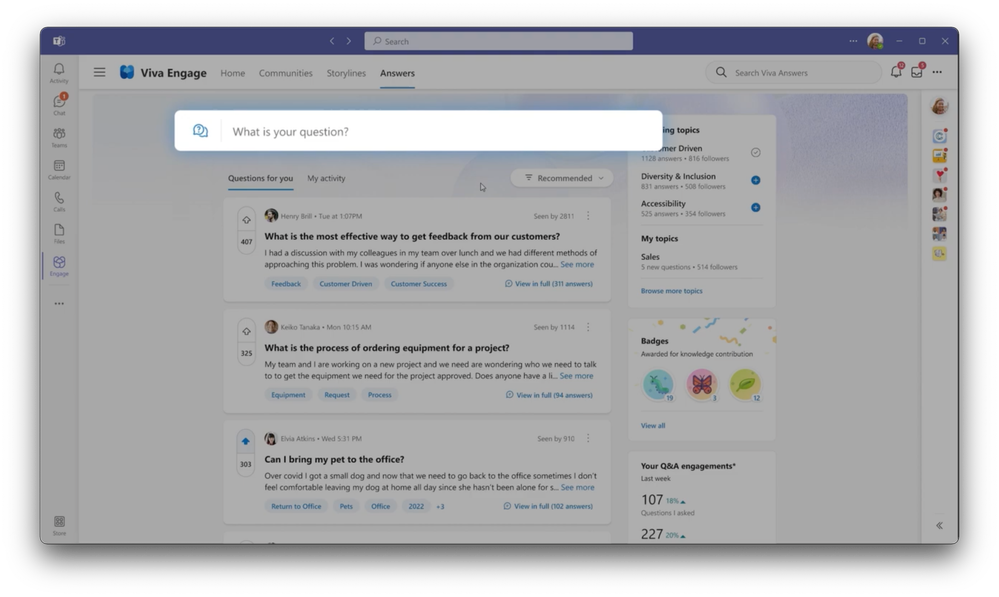Select the Pets topic tag

pos(346,507)
